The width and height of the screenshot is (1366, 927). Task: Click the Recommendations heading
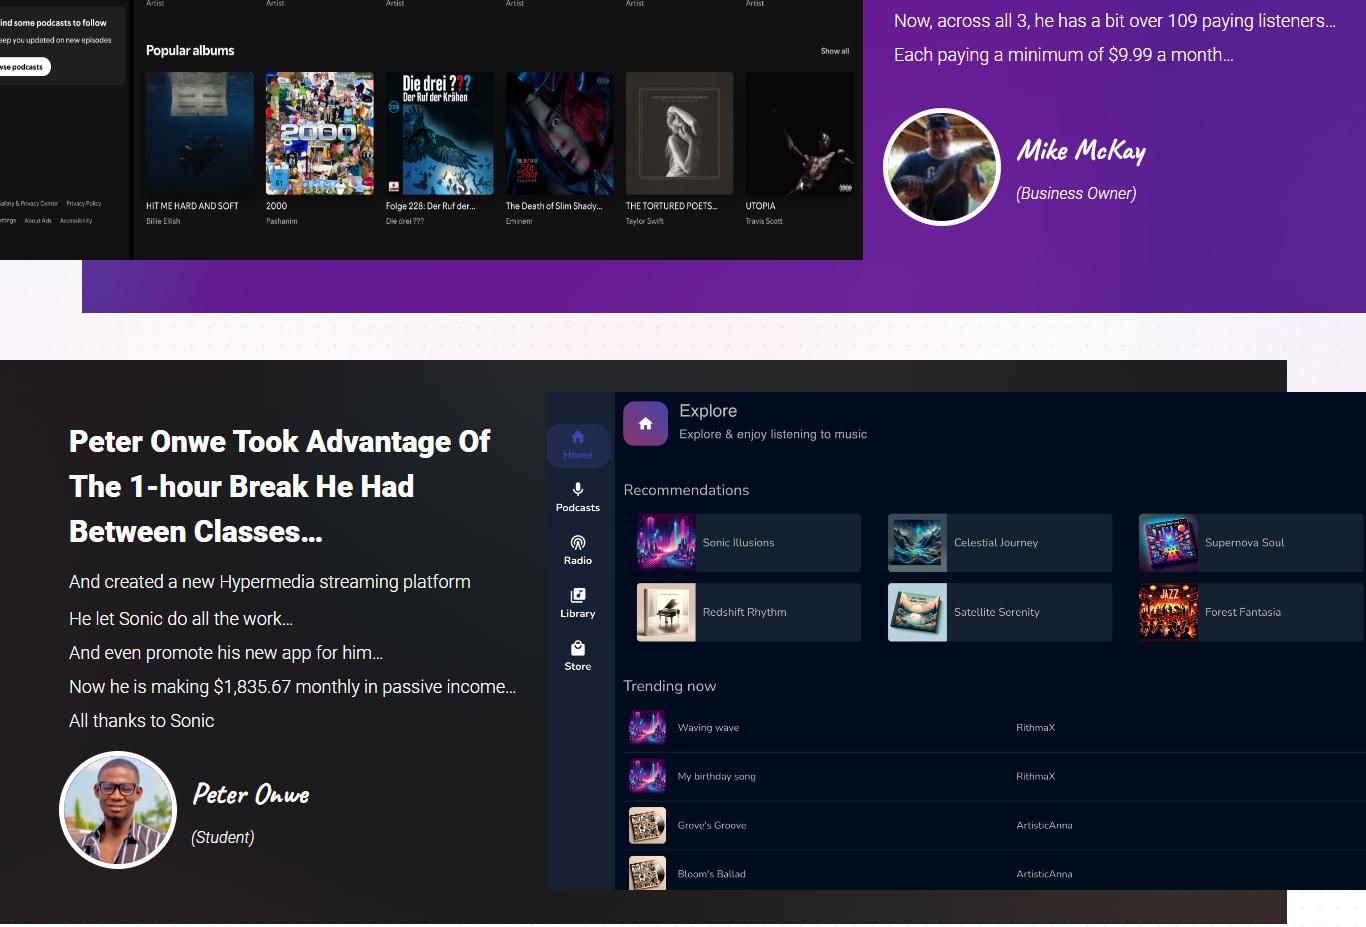pos(686,490)
